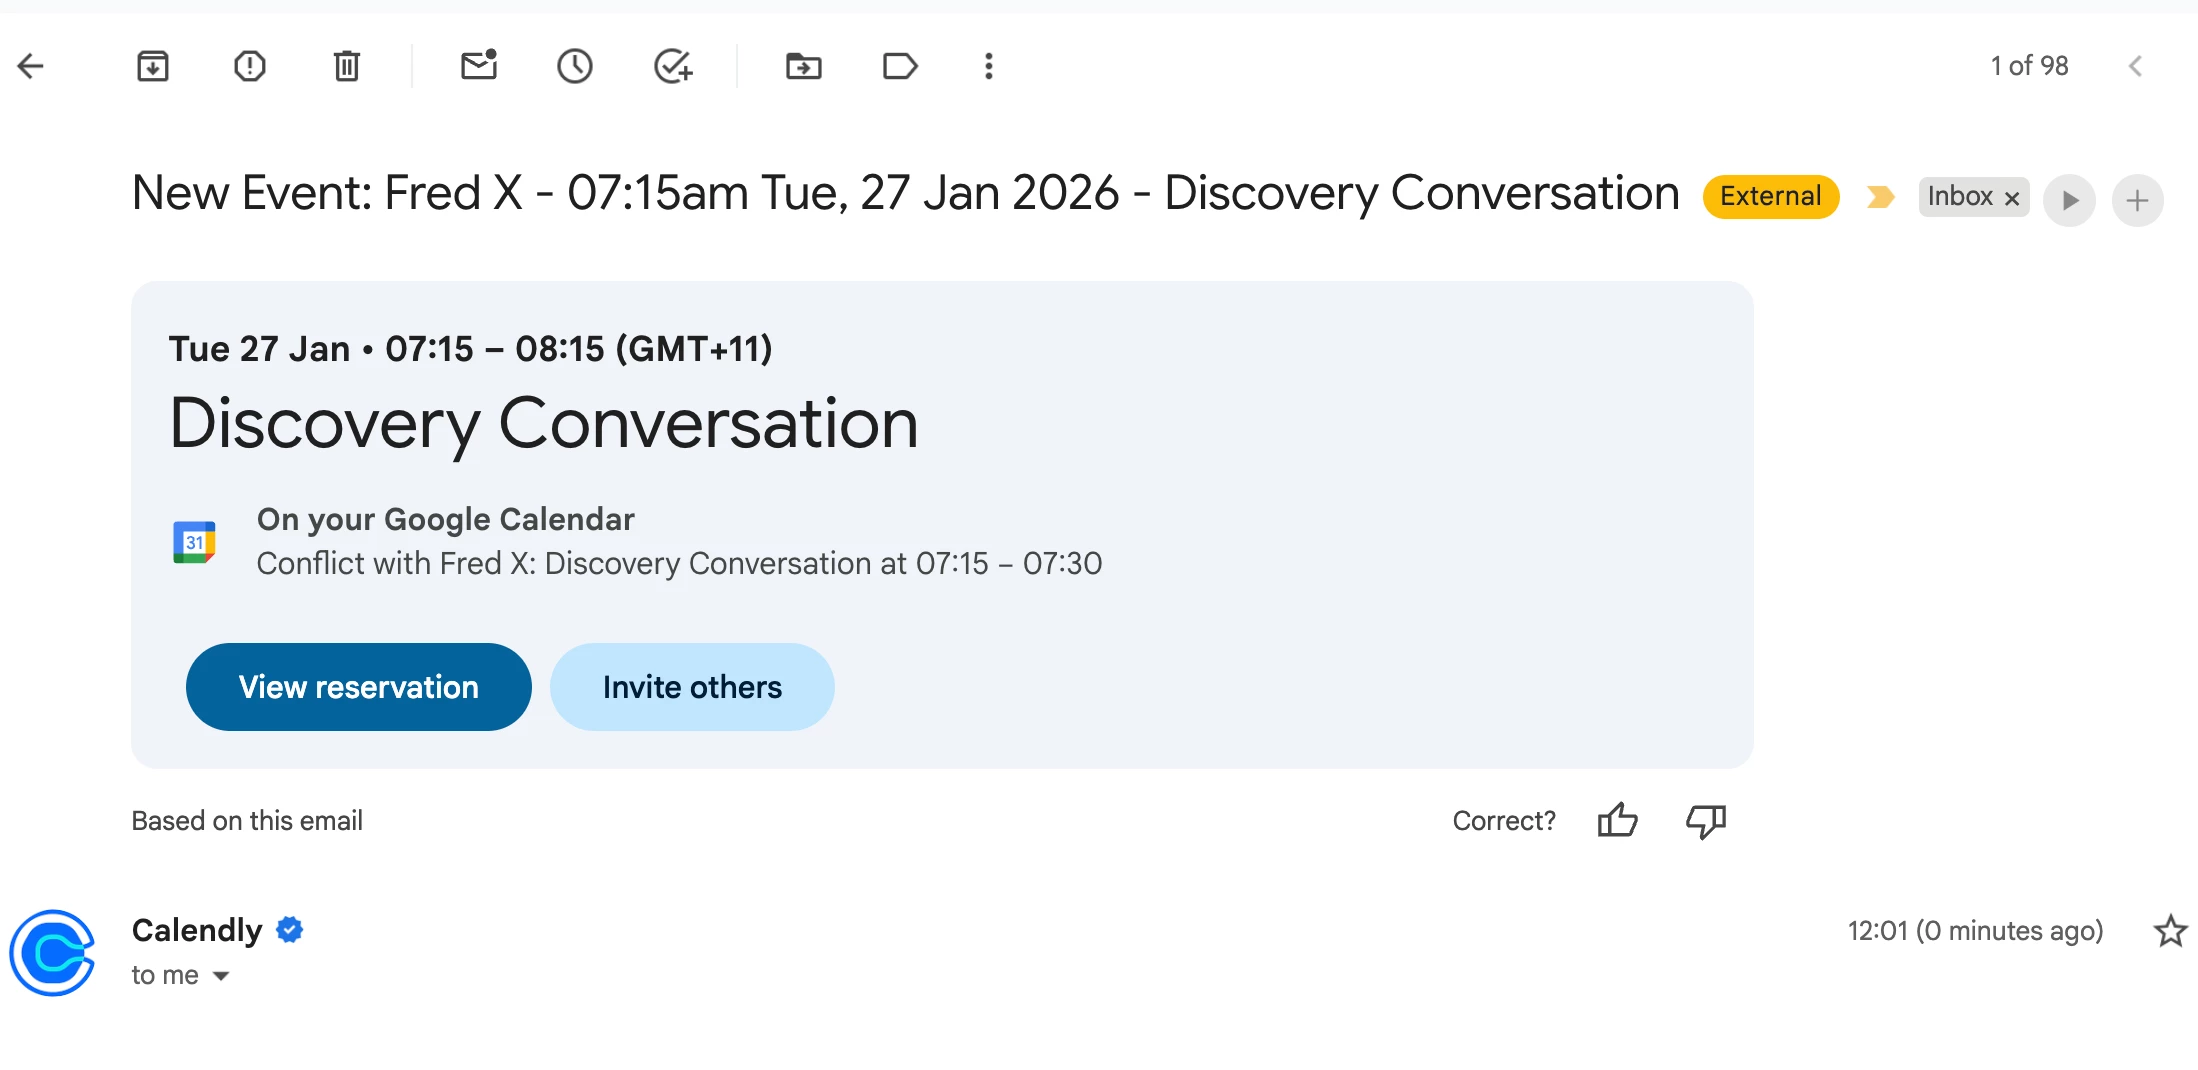2198x1070 pixels.
Task: Archive this Calendly email
Action: [153, 67]
